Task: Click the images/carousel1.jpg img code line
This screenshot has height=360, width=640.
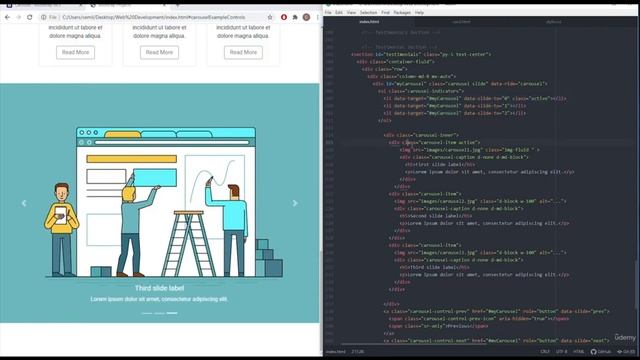Action: tap(469, 150)
